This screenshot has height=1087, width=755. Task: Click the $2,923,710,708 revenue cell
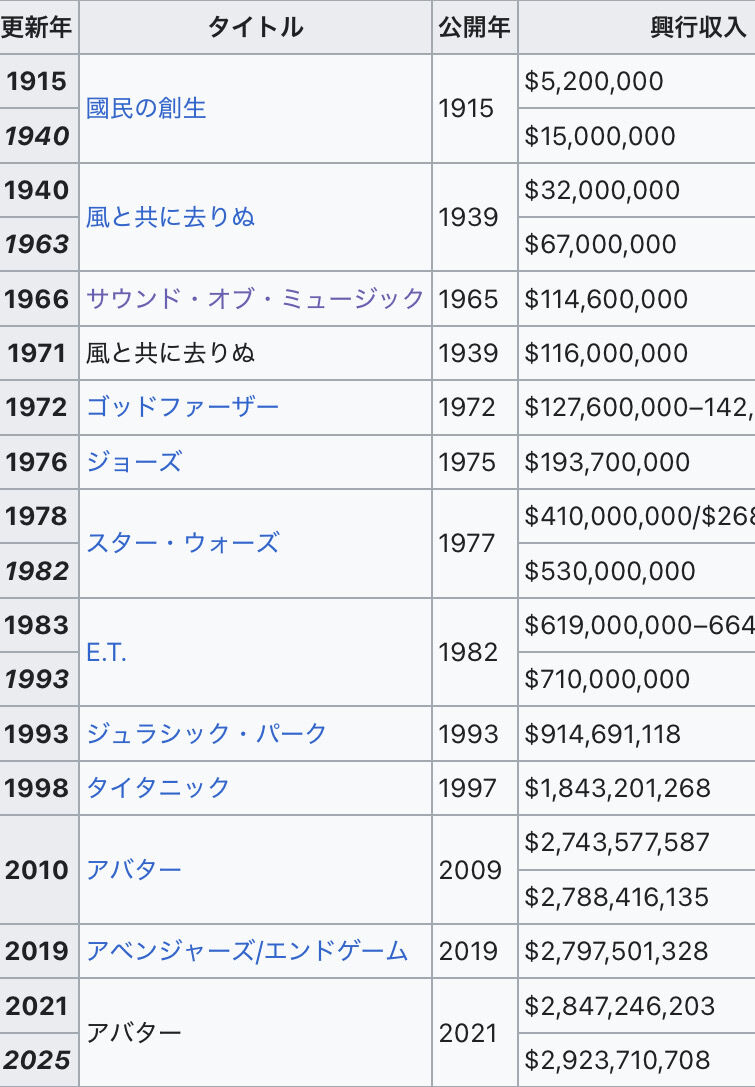click(x=637, y=1060)
